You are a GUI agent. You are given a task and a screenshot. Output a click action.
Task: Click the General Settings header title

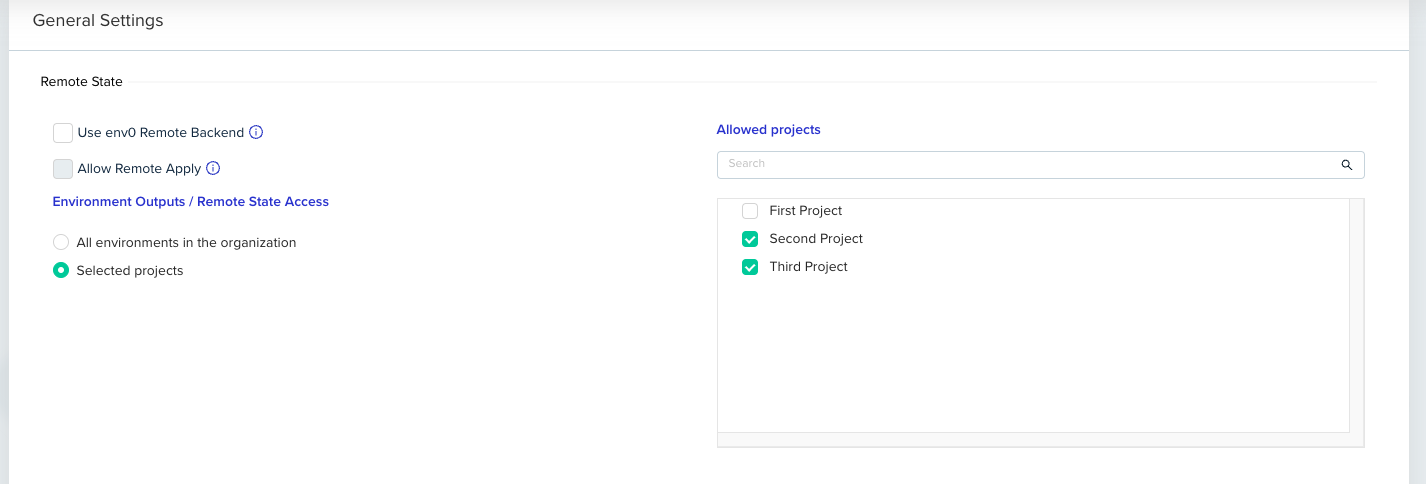point(98,20)
